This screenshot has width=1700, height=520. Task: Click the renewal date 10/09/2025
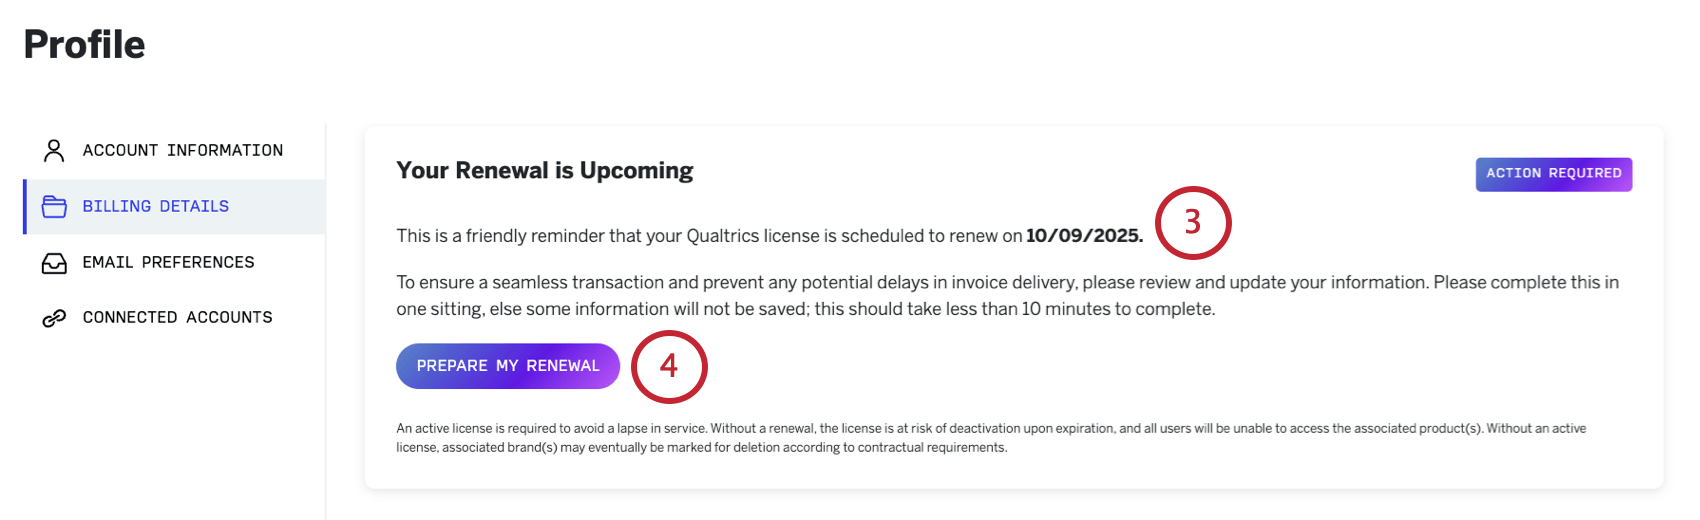tap(1084, 236)
